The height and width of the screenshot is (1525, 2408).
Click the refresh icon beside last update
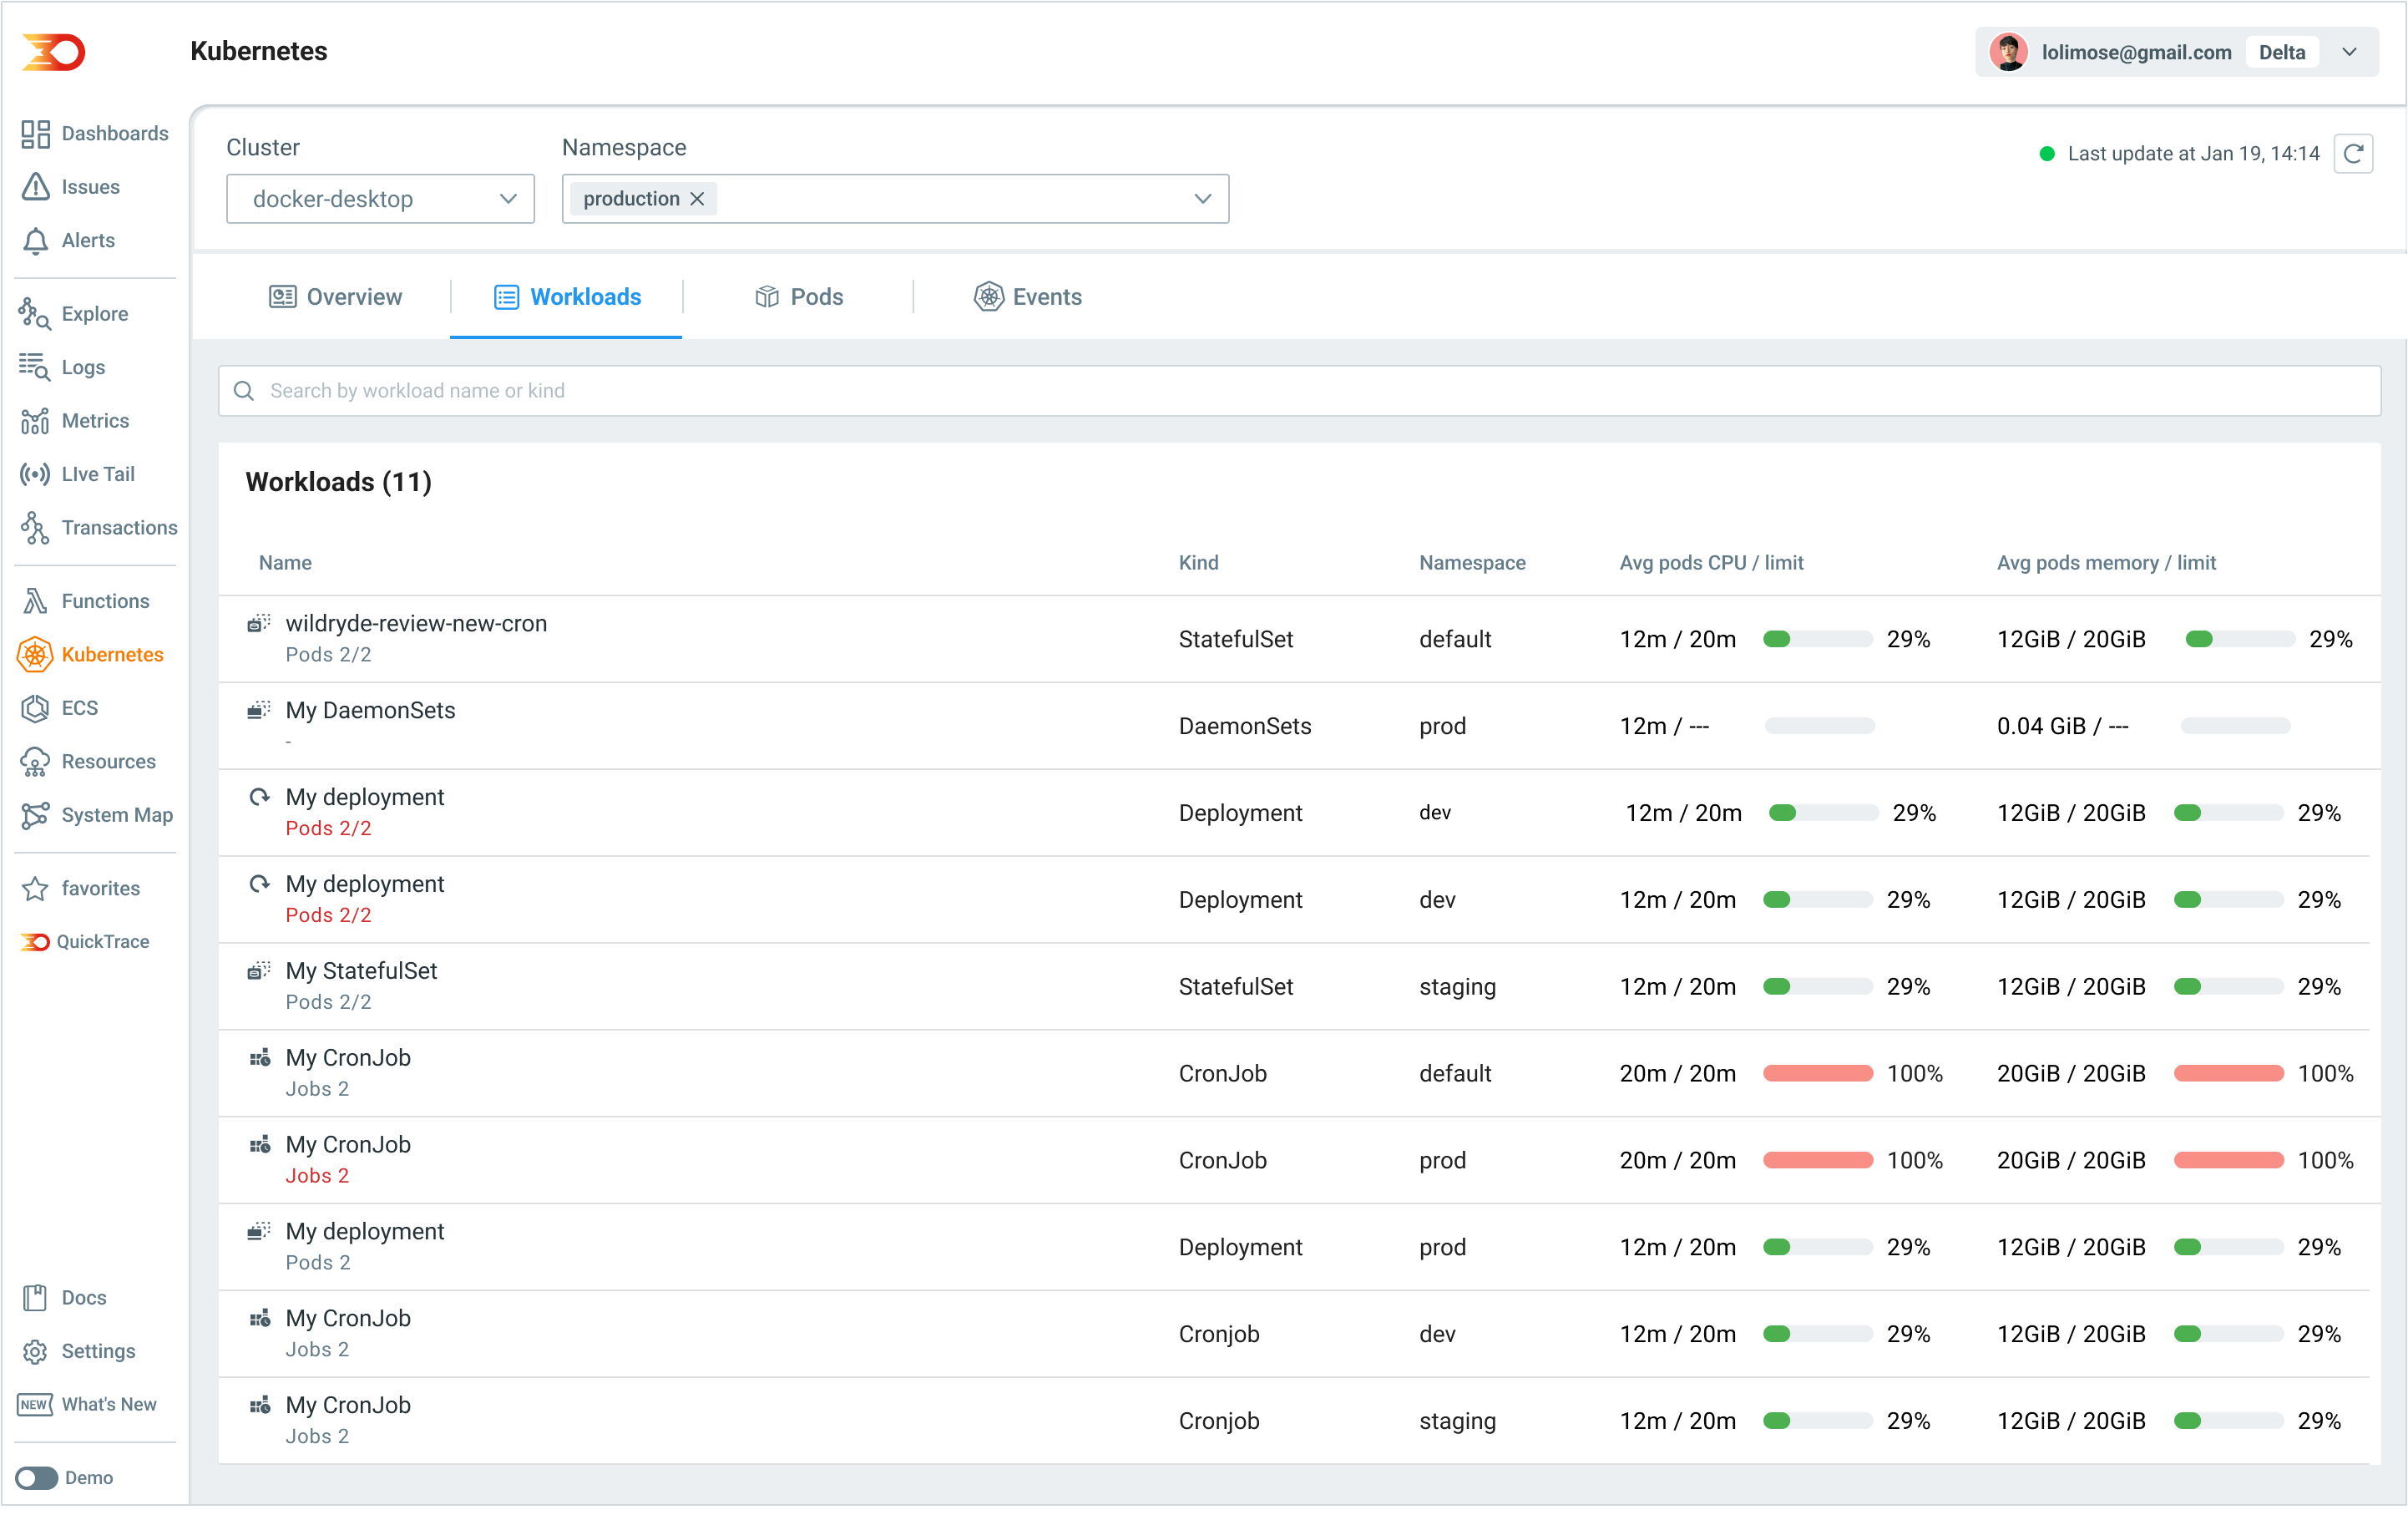pos(2352,154)
